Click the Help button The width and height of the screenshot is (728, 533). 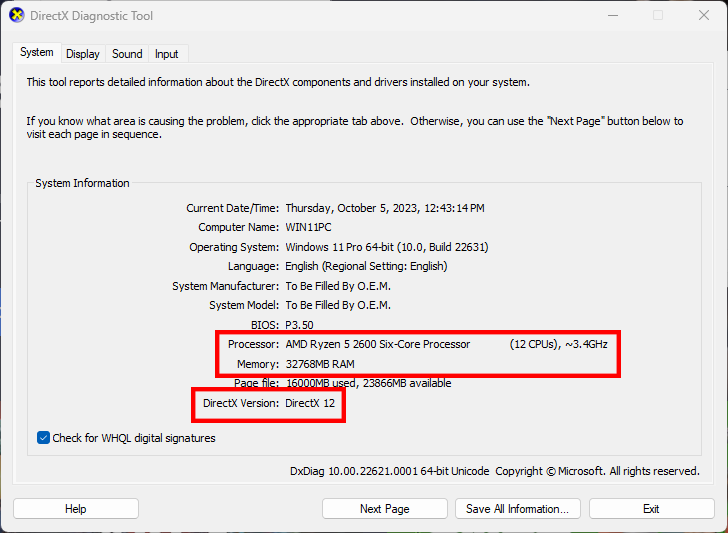point(76,509)
